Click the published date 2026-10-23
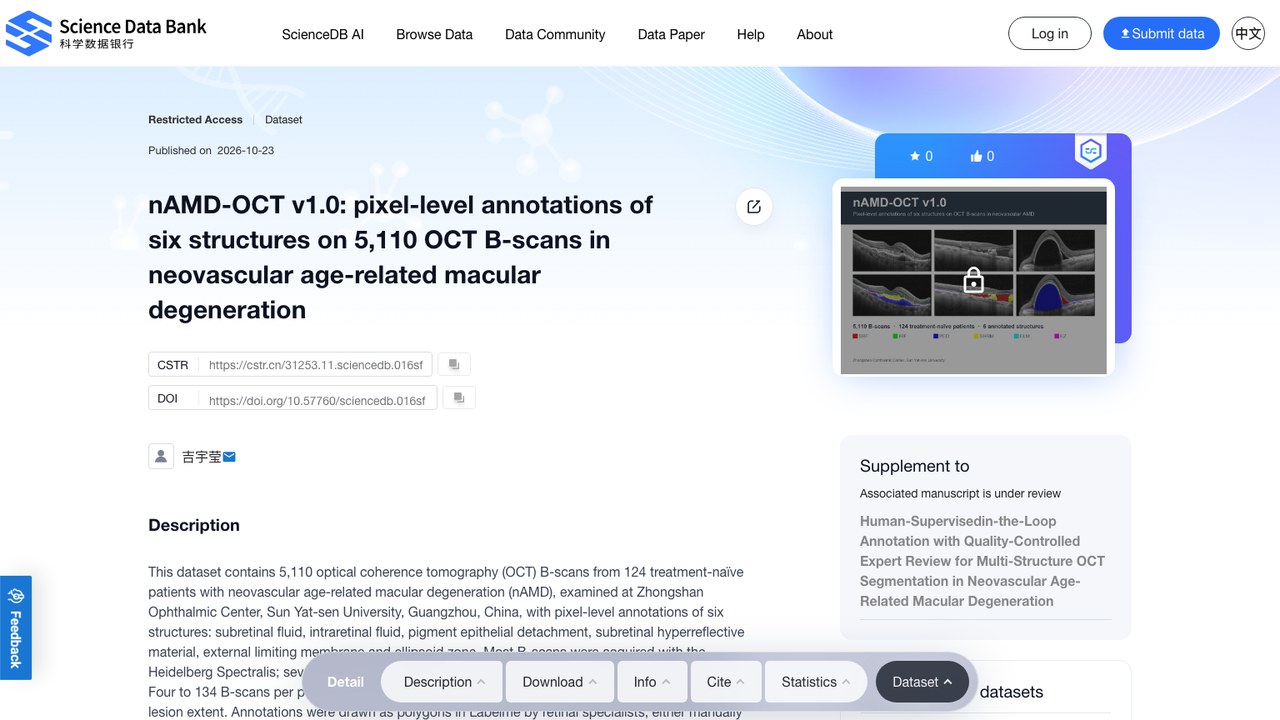The height and width of the screenshot is (720, 1280). click(246, 151)
